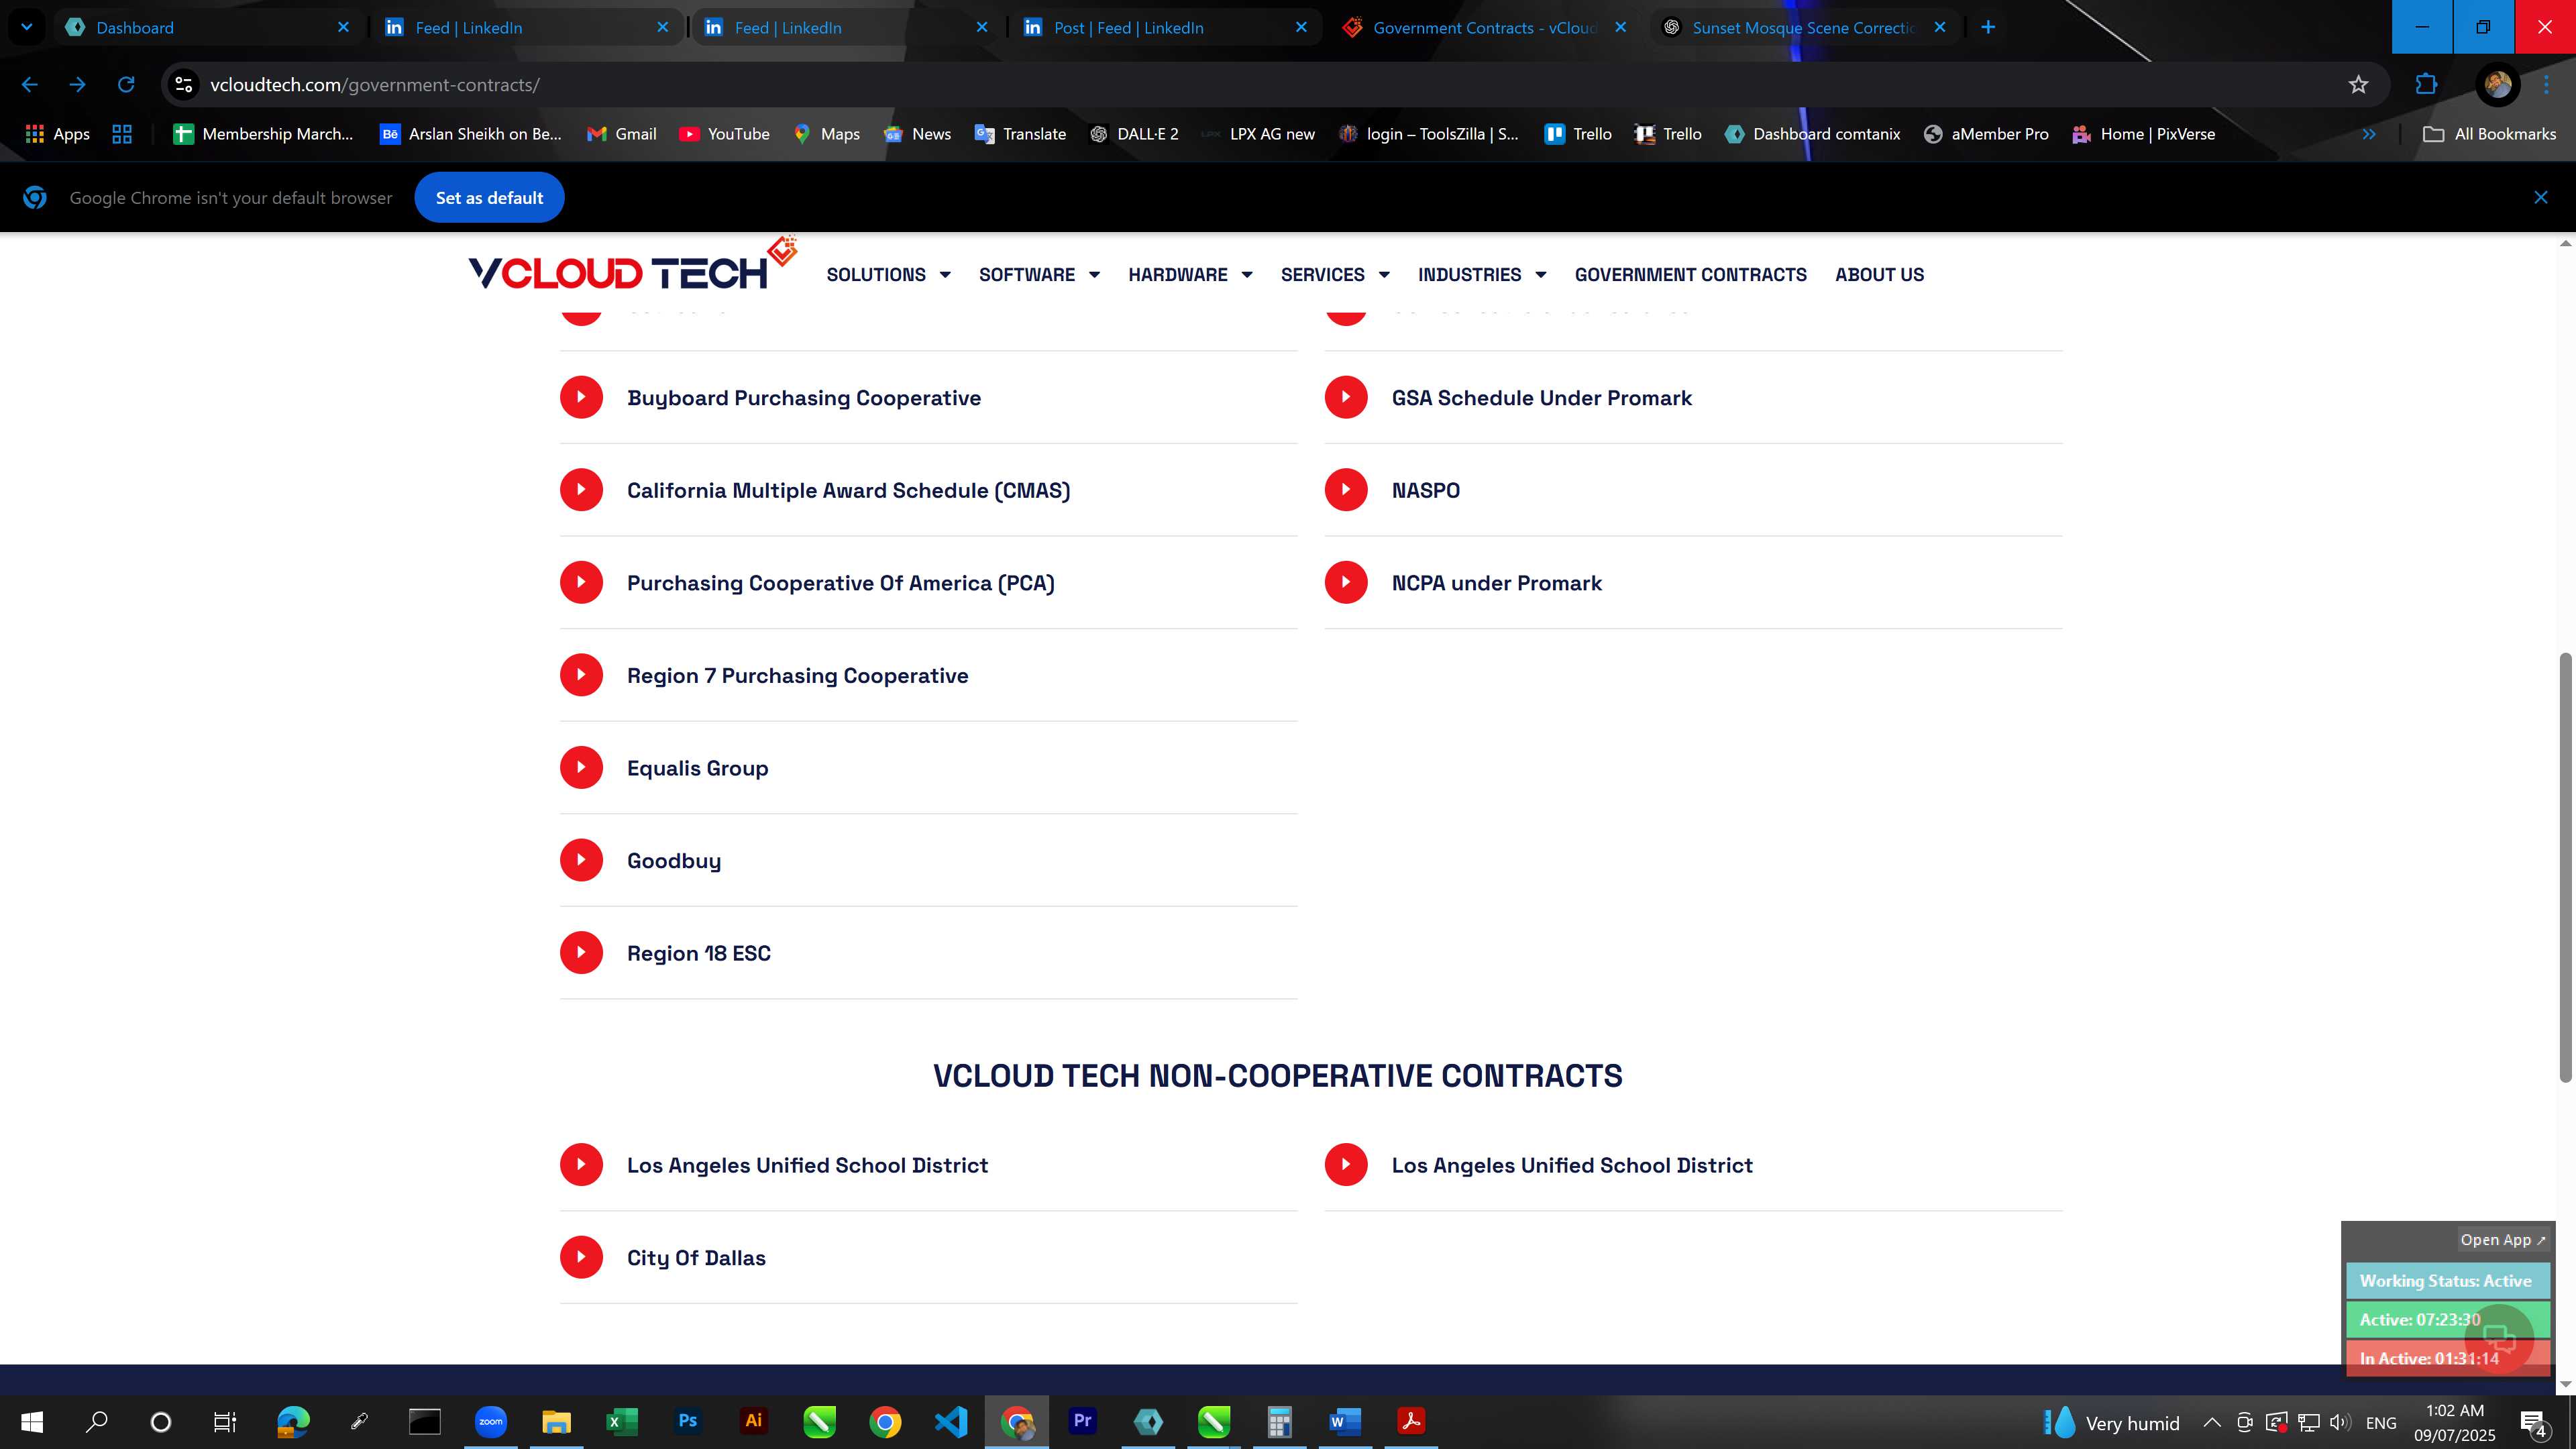
Task: Click the Open App button
Action: tap(2503, 1240)
